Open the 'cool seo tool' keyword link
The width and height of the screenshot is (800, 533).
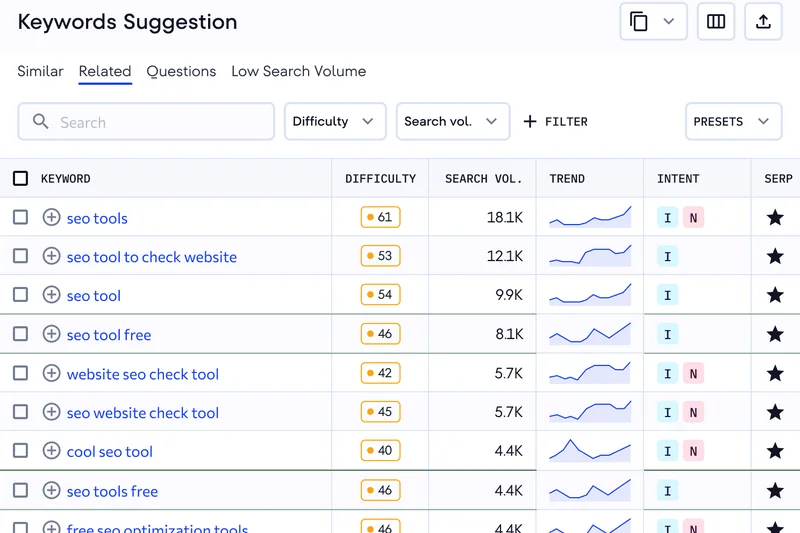tap(110, 452)
